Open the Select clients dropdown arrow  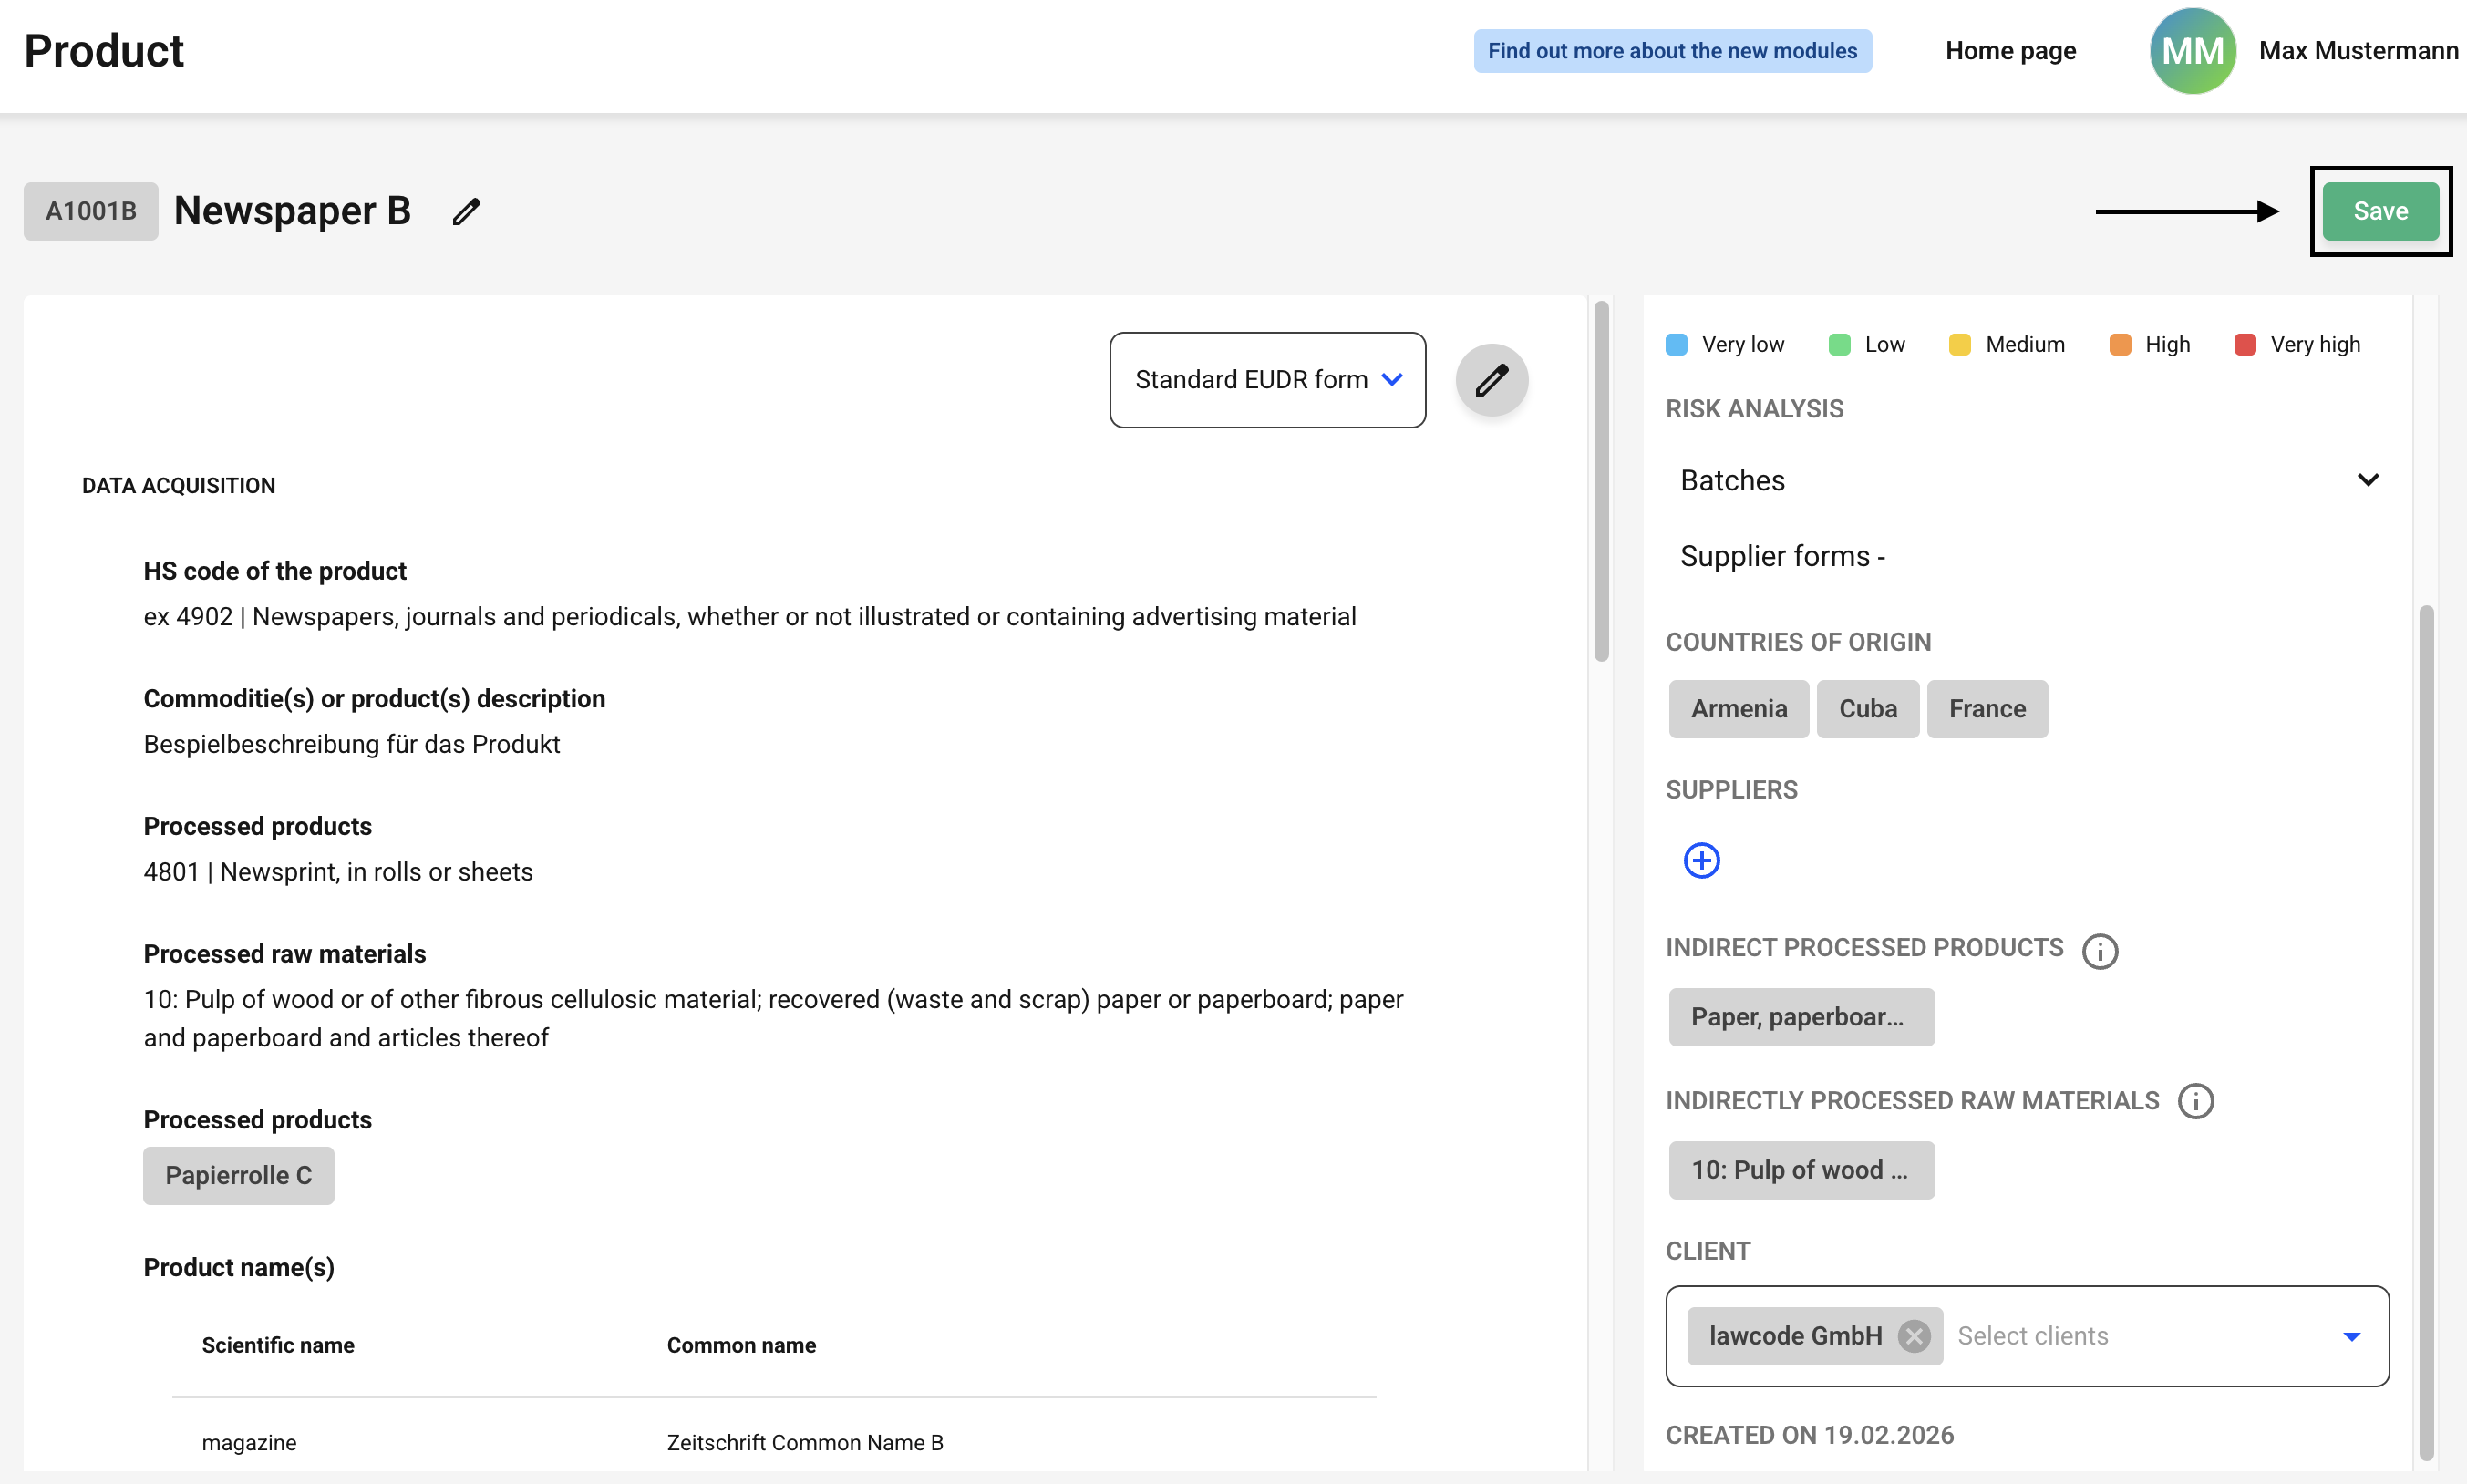[2351, 1336]
